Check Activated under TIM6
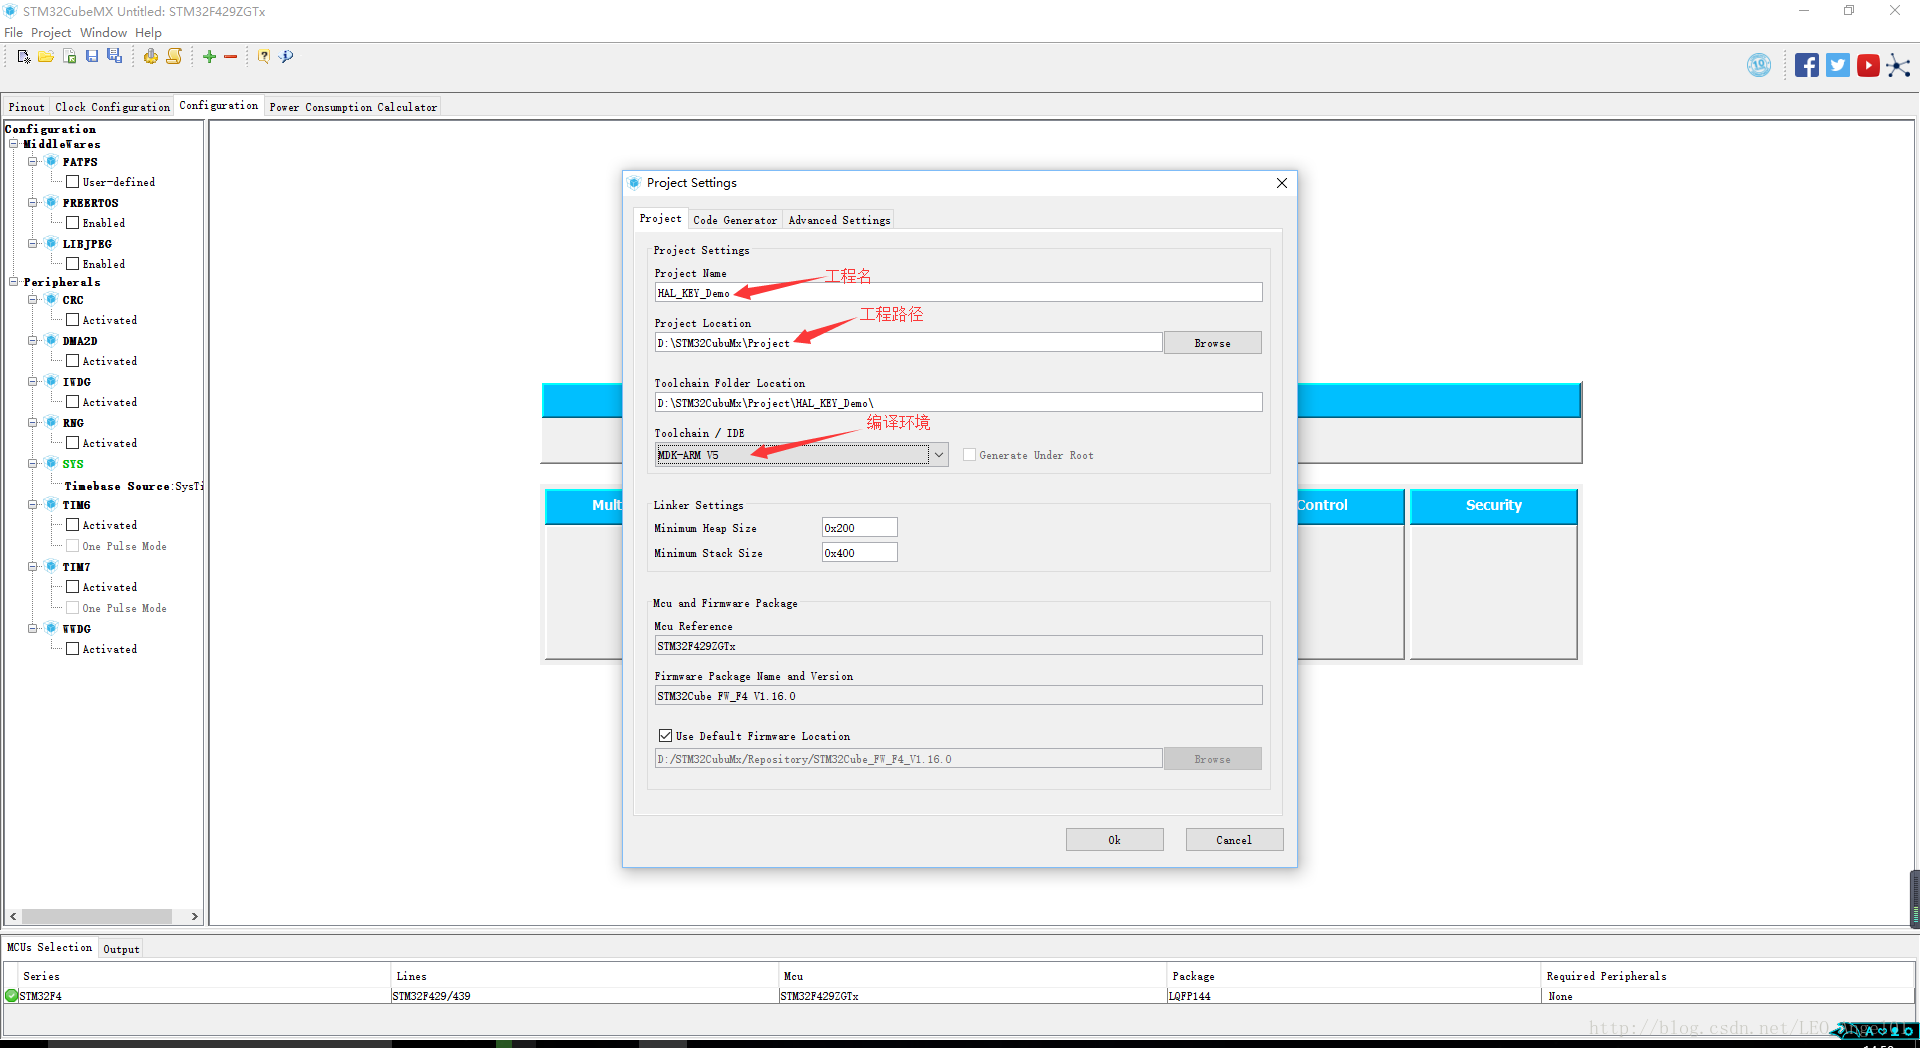 pos(72,525)
